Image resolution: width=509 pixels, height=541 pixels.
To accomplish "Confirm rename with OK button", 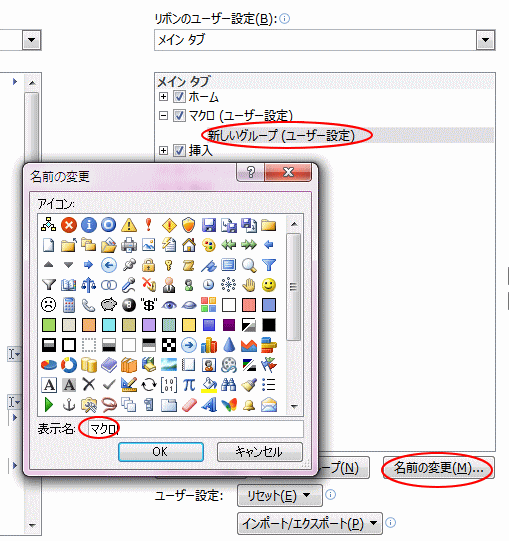I will (x=160, y=452).
